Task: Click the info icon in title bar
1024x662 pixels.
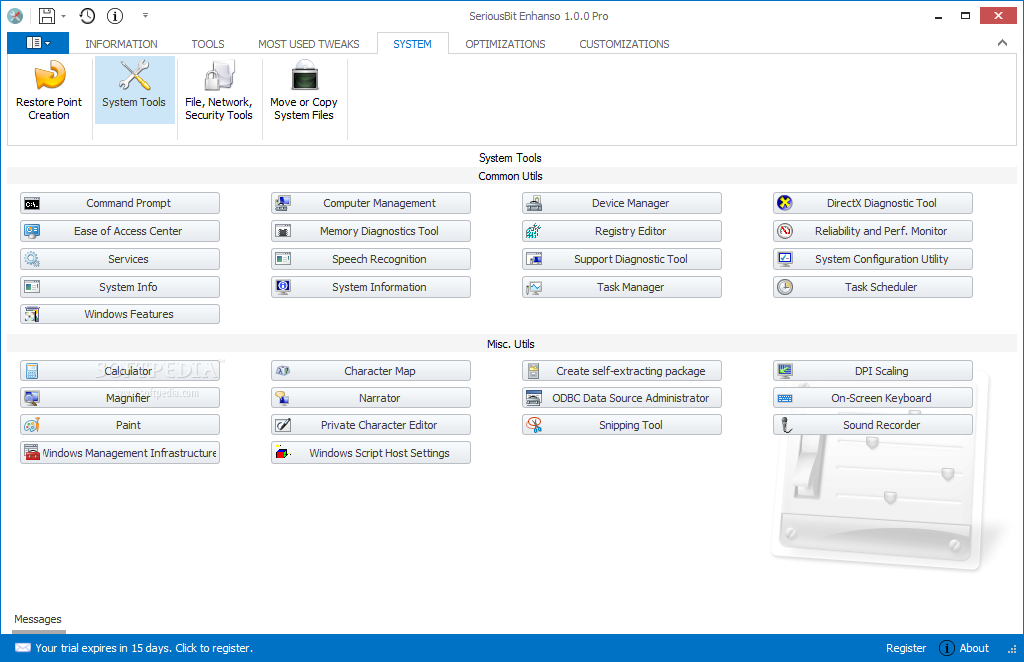Action: 115,16
